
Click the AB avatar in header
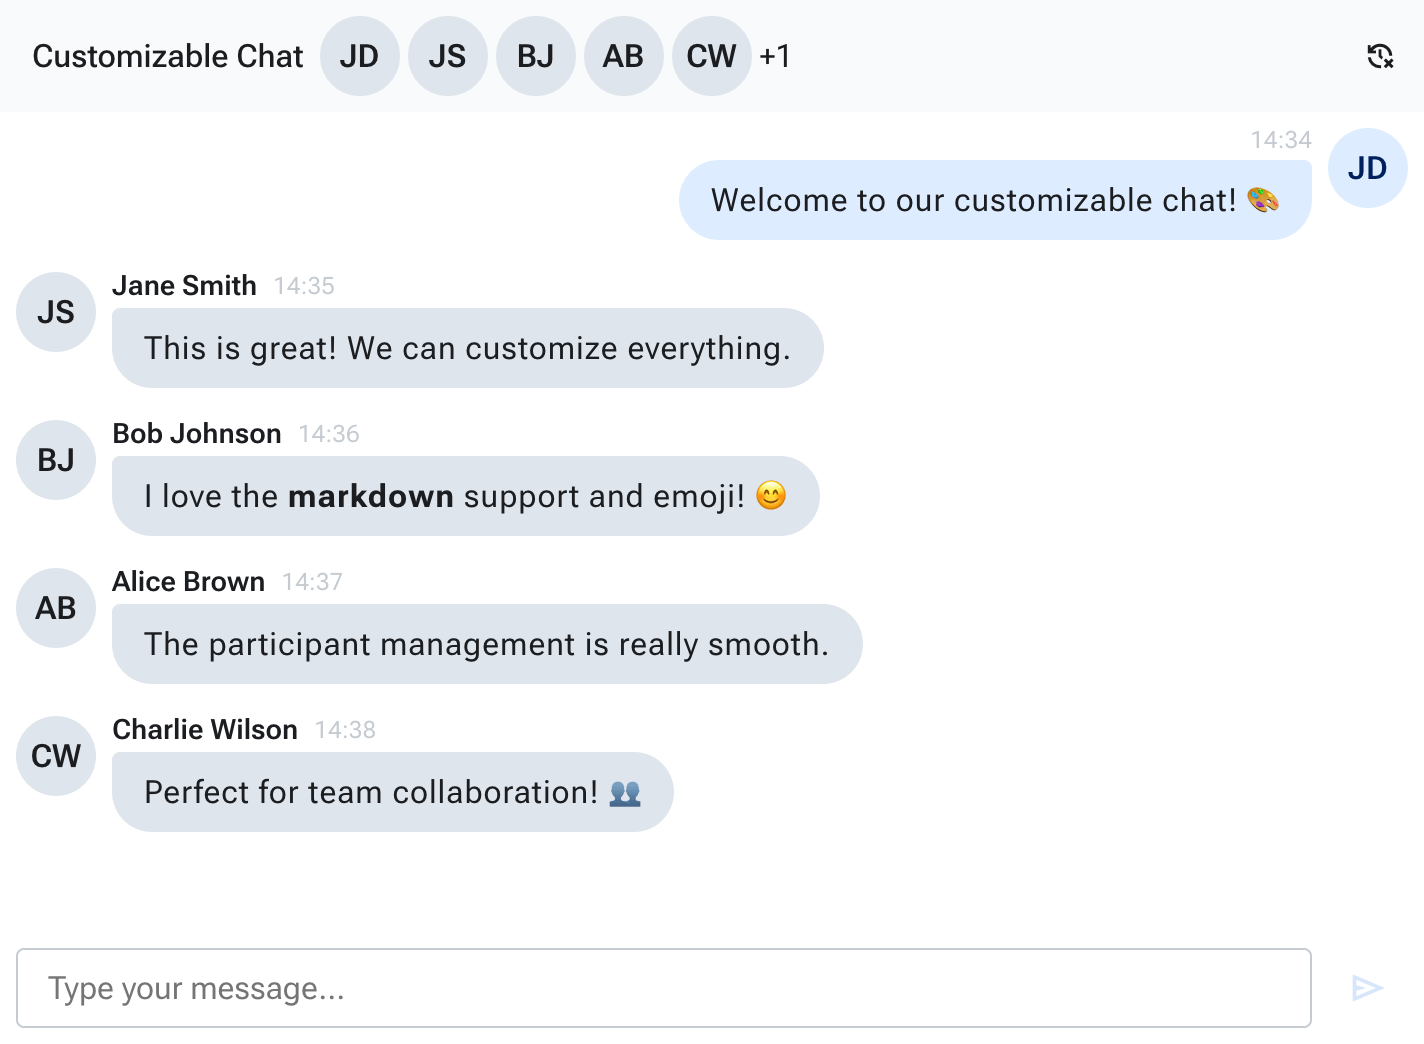623,56
